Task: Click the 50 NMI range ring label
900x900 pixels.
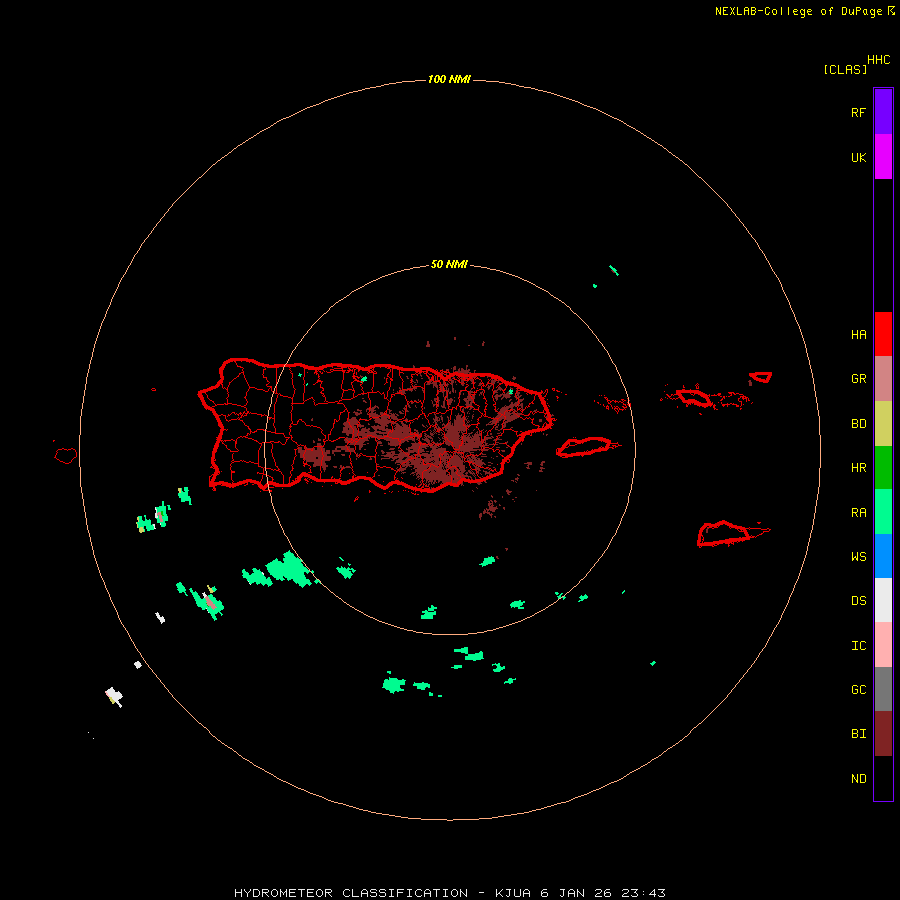Action: (449, 265)
